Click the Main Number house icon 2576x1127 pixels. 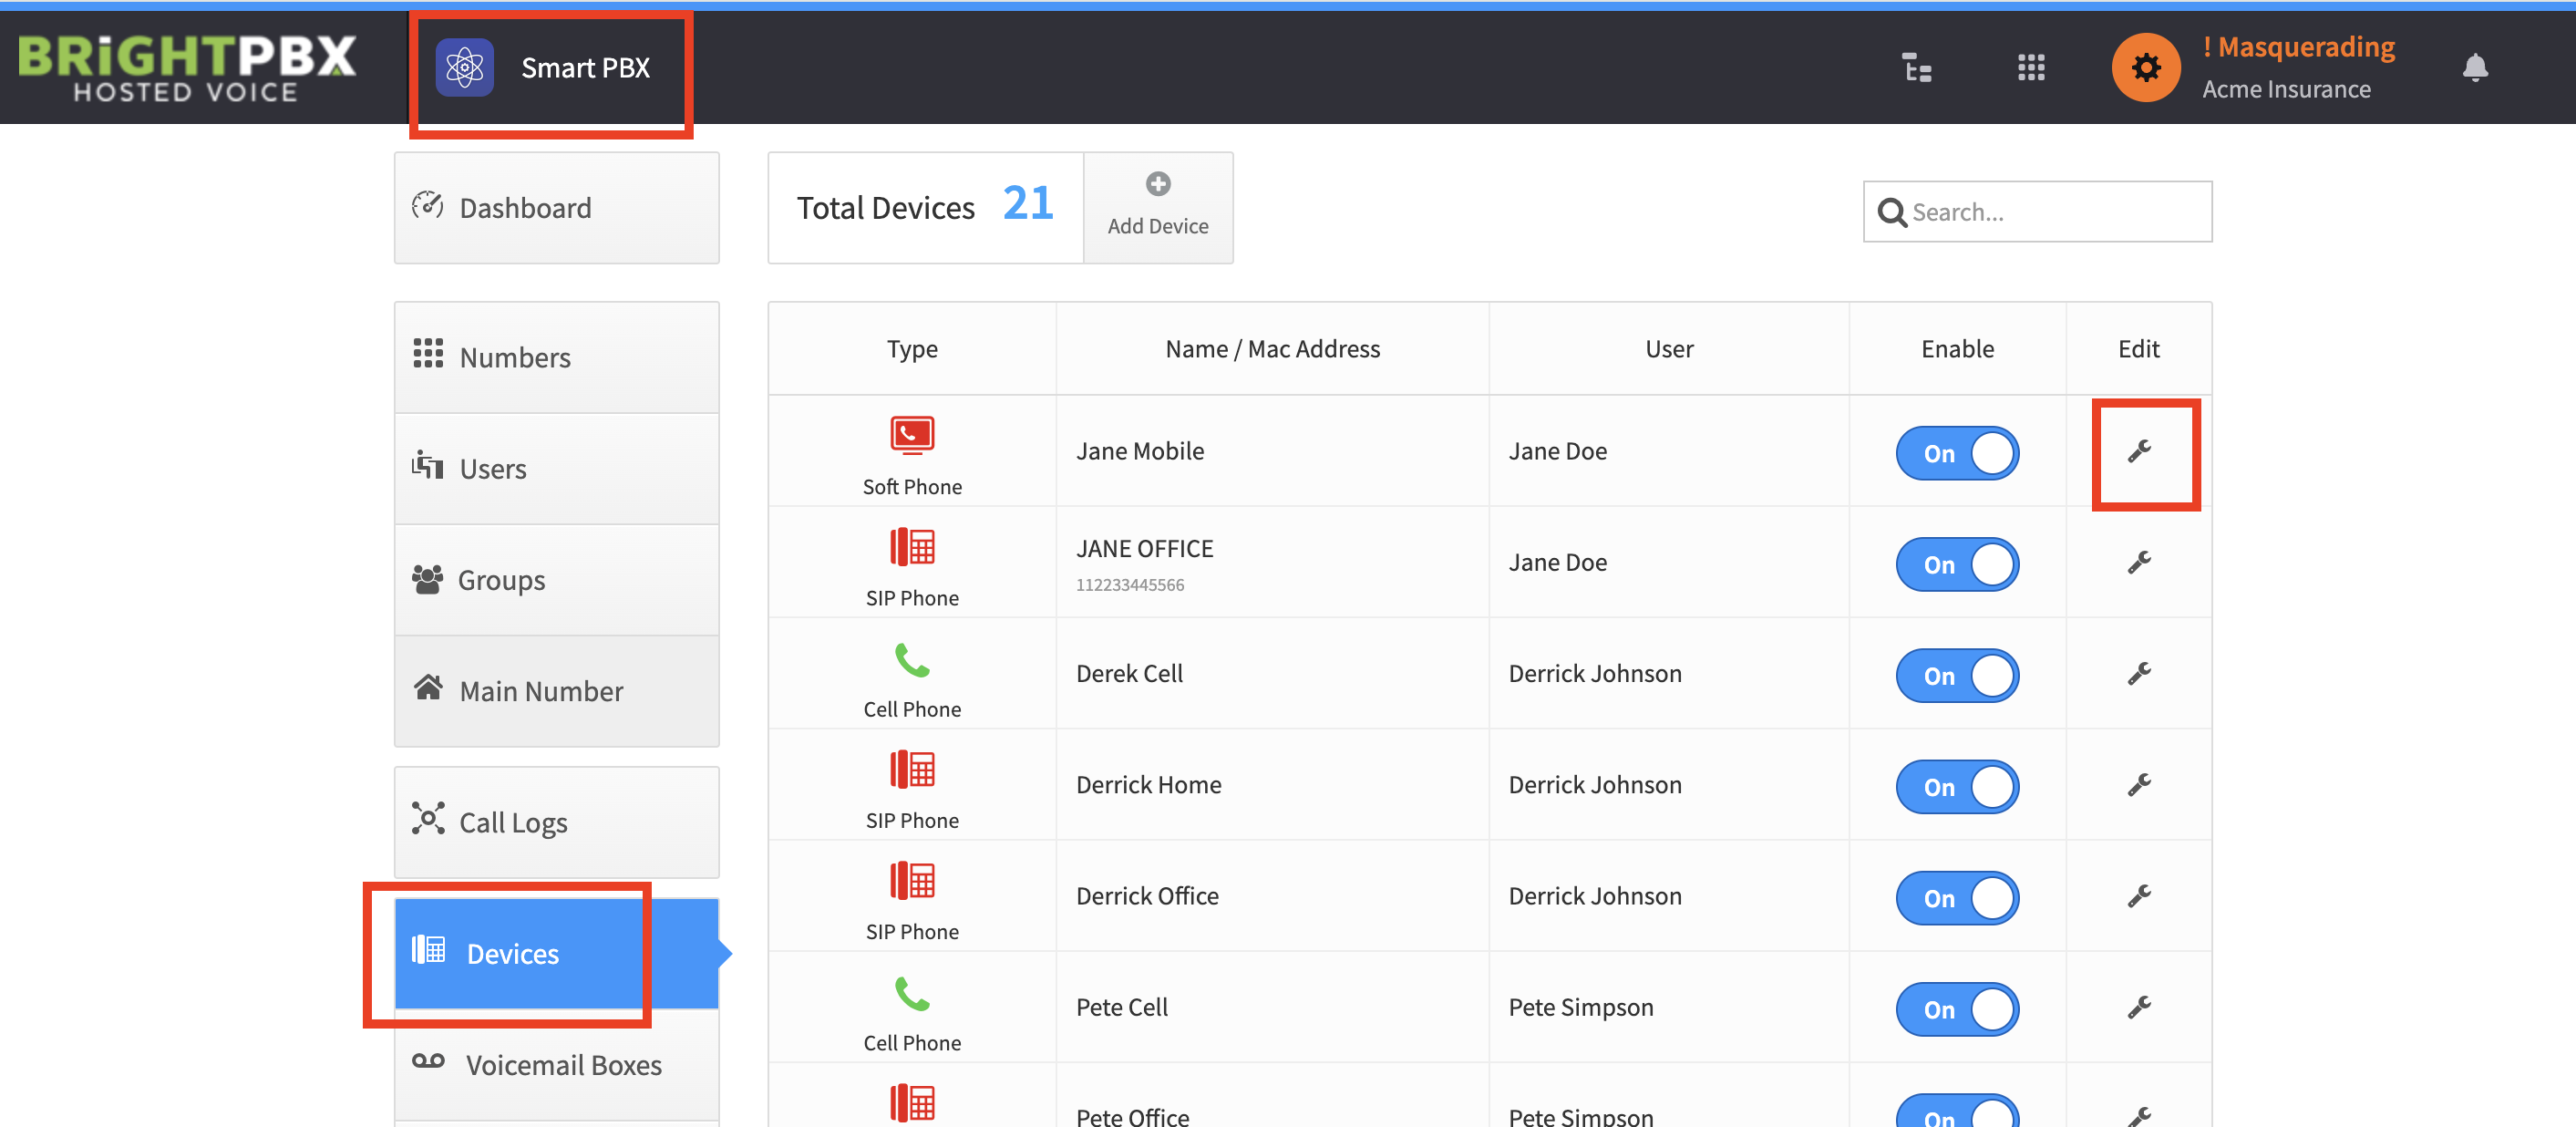(428, 687)
